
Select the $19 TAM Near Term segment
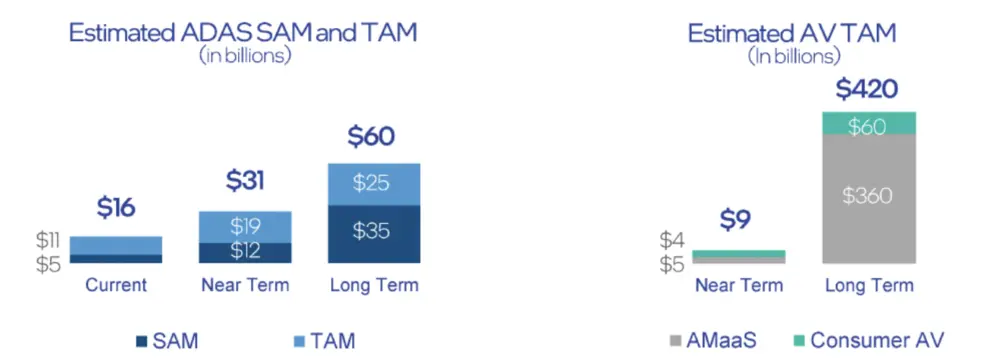[x=246, y=227]
